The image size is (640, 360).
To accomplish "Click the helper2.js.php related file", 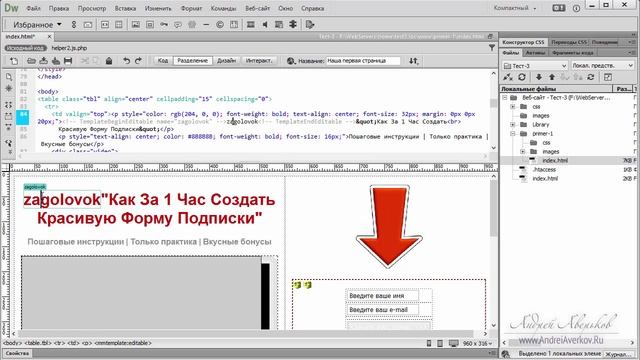I will pos(69,48).
